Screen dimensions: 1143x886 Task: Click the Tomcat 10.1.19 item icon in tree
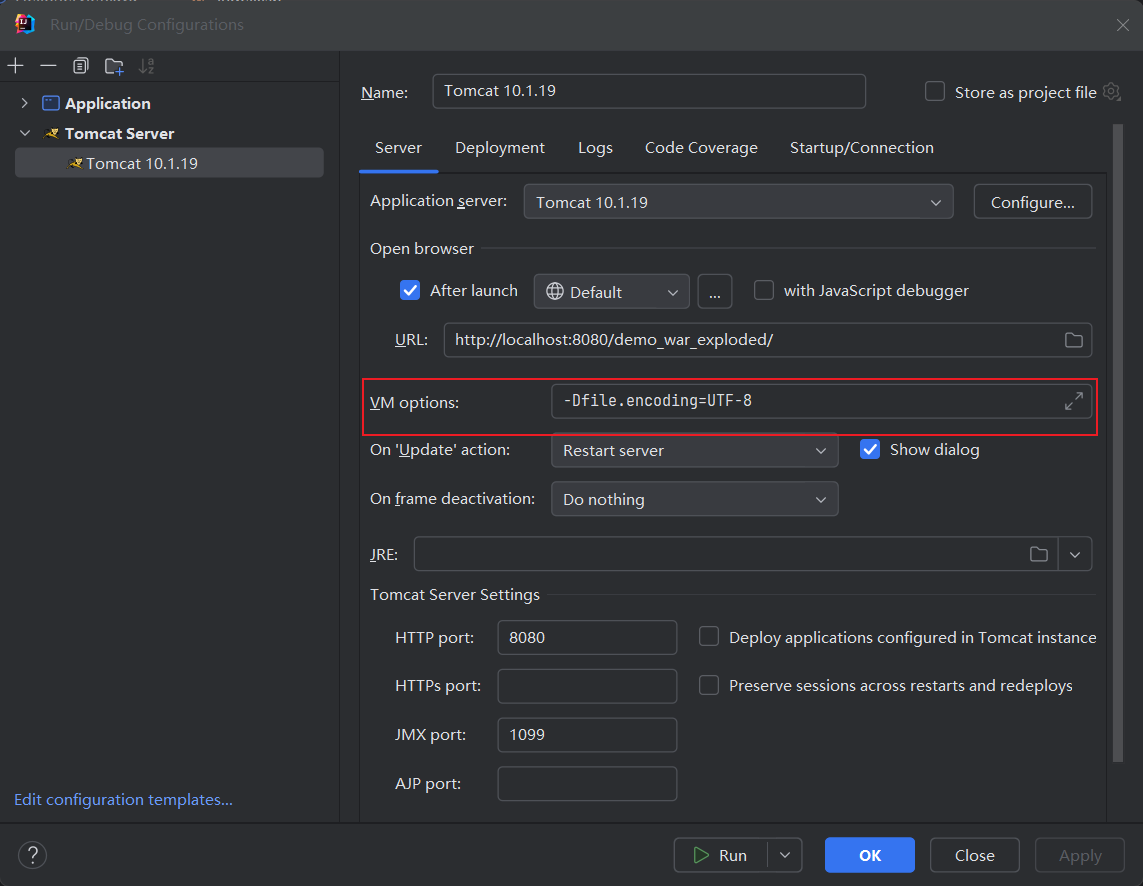[x=75, y=163]
